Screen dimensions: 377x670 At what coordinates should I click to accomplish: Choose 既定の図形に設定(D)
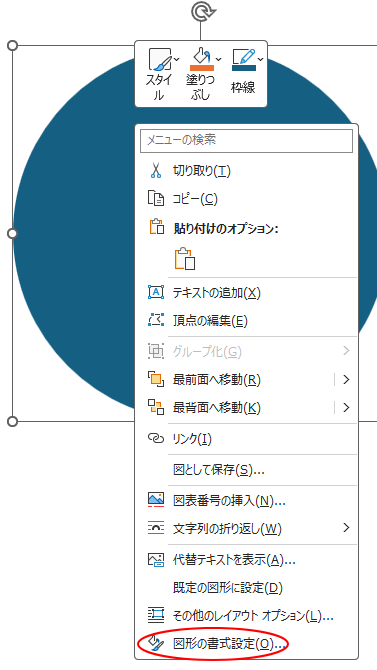coord(227,588)
